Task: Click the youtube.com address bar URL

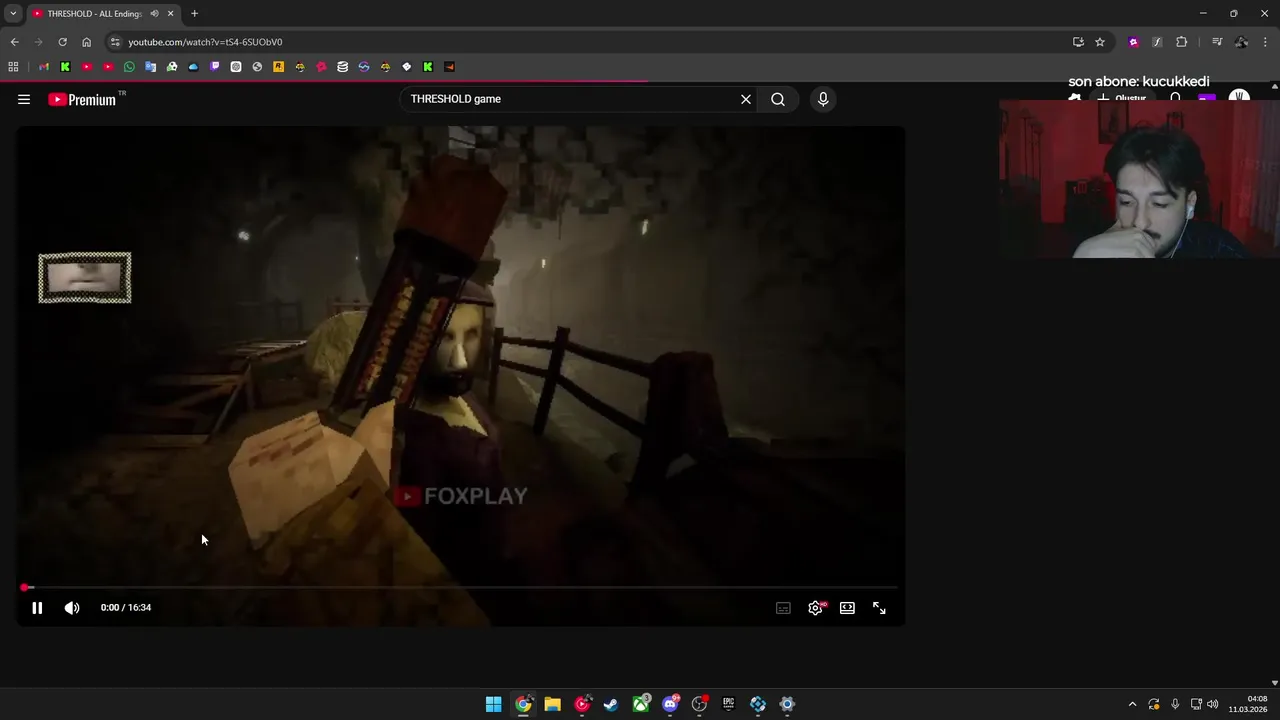Action: click(205, 42)
